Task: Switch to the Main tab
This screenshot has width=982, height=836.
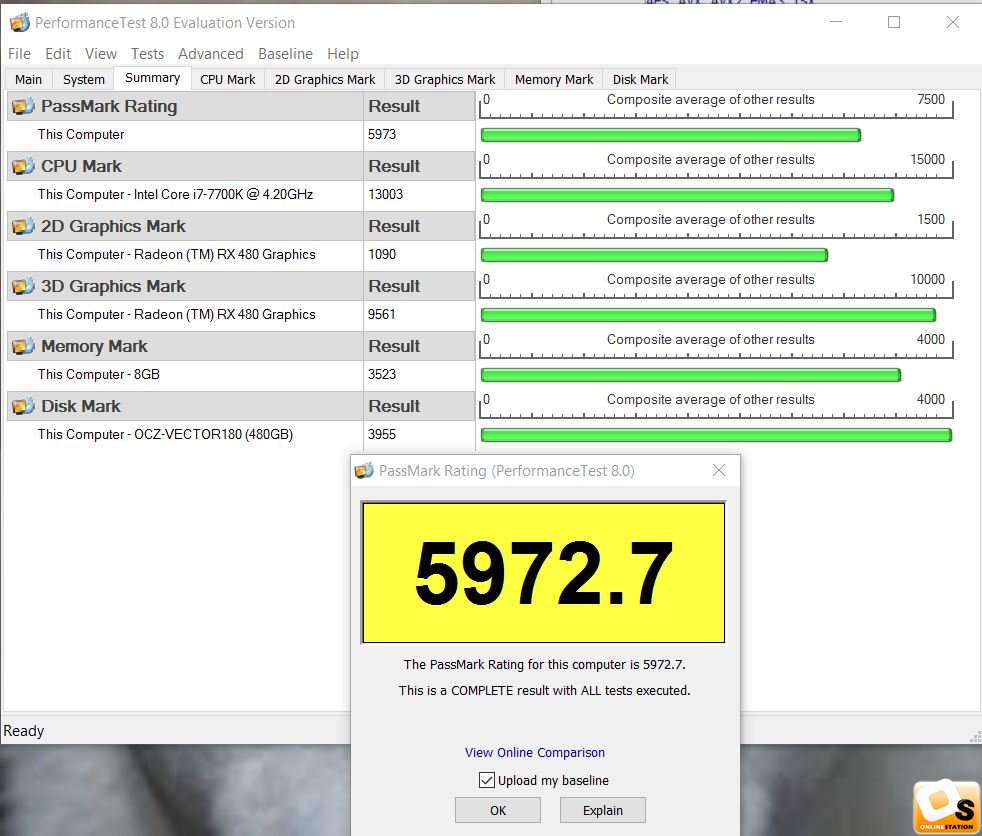Action: point(28,80)
